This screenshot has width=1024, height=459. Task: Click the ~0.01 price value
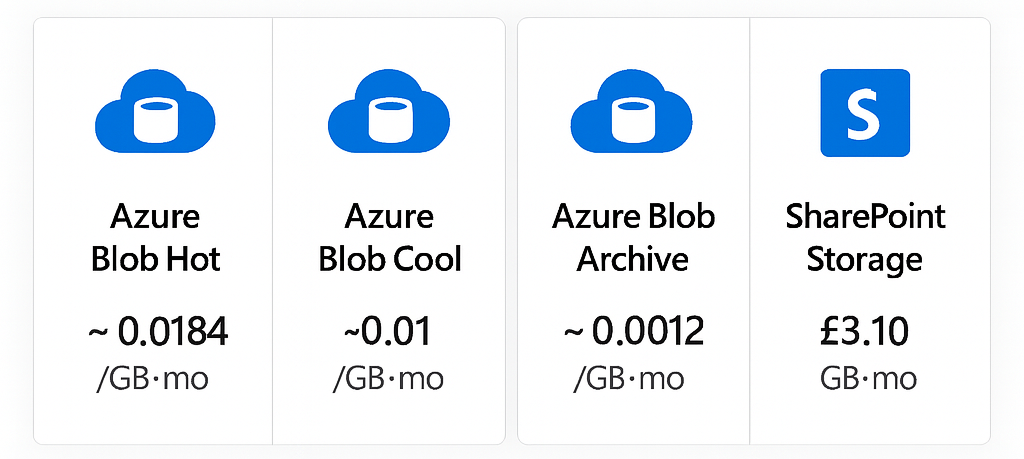[x=389, y=332]
